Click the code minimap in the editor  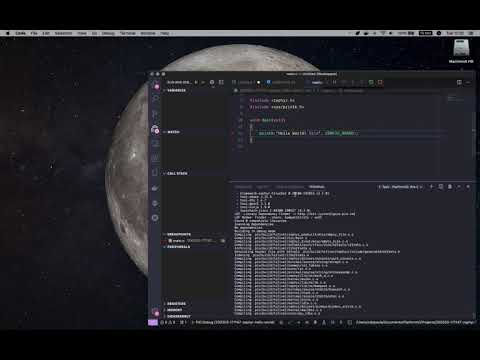click(455, 99)
